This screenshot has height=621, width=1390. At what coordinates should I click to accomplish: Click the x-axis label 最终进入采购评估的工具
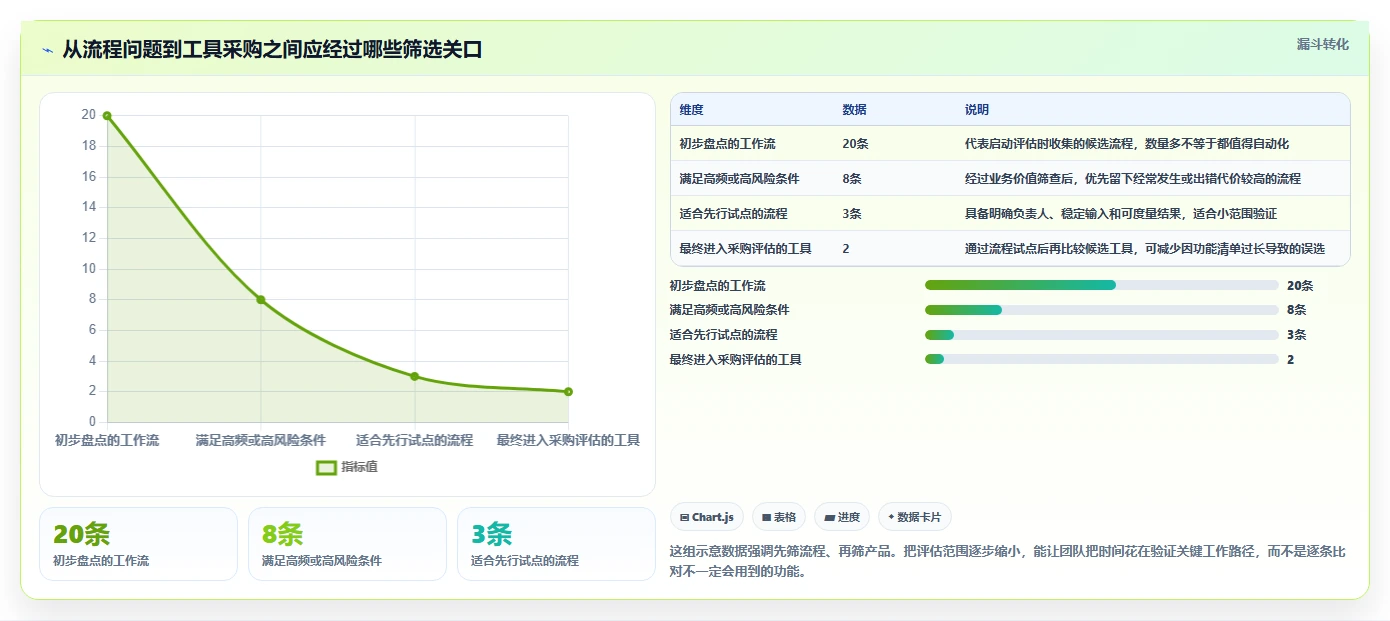(568, 440)
